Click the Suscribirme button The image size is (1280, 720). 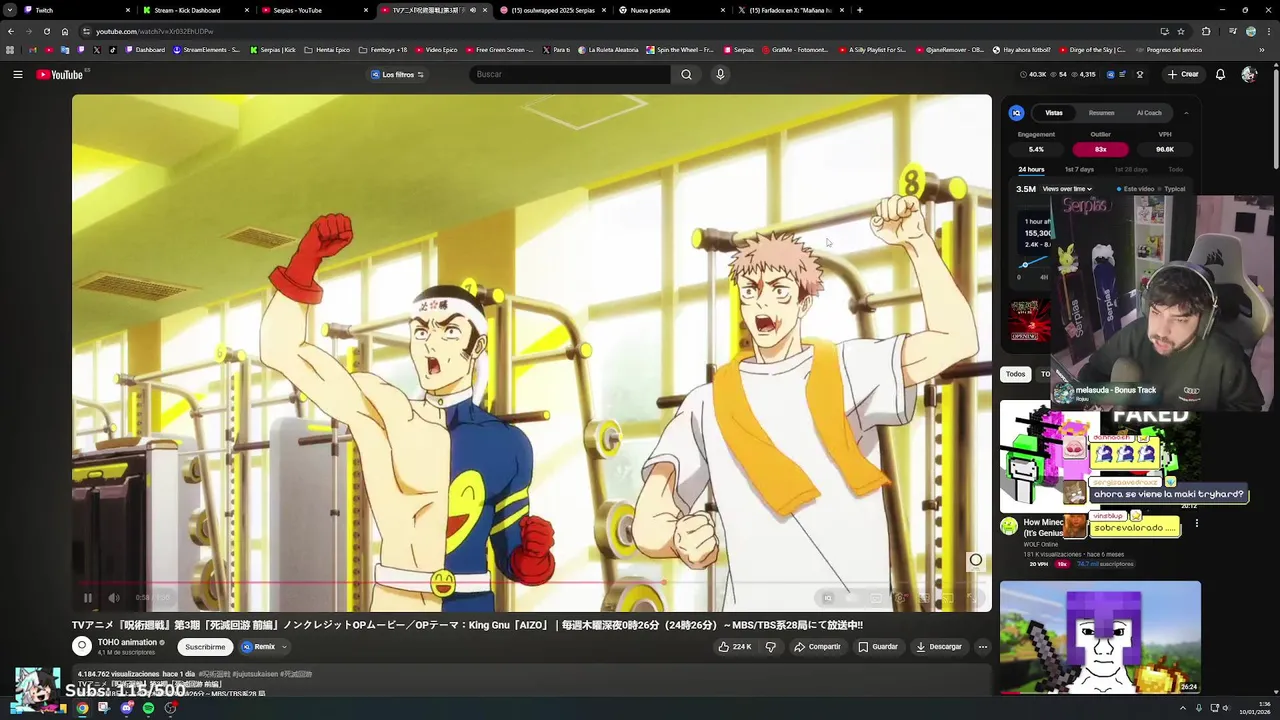205,647
